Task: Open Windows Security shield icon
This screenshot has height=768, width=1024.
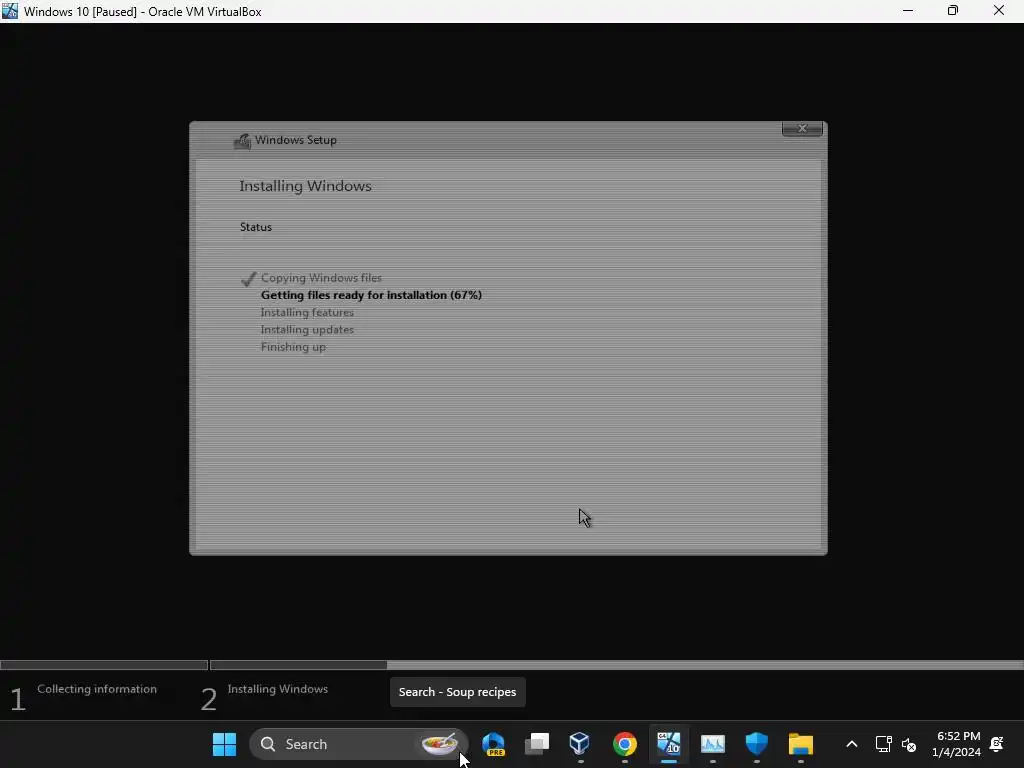Action: [x=756, y=744]
